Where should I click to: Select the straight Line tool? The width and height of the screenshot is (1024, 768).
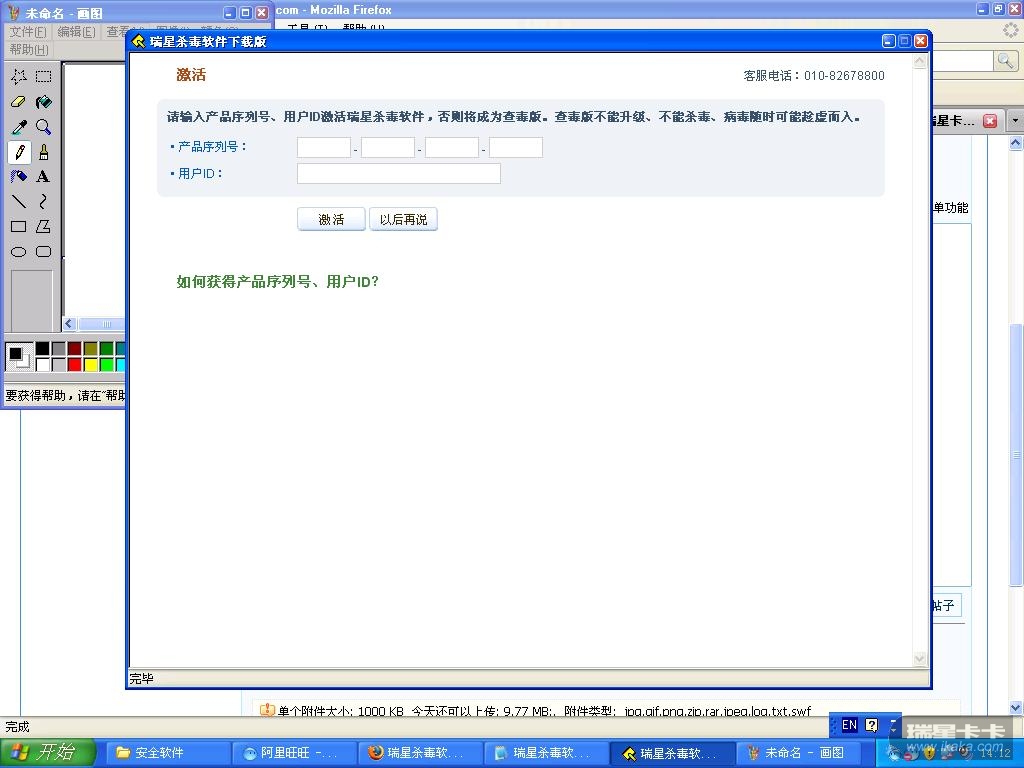18,202
